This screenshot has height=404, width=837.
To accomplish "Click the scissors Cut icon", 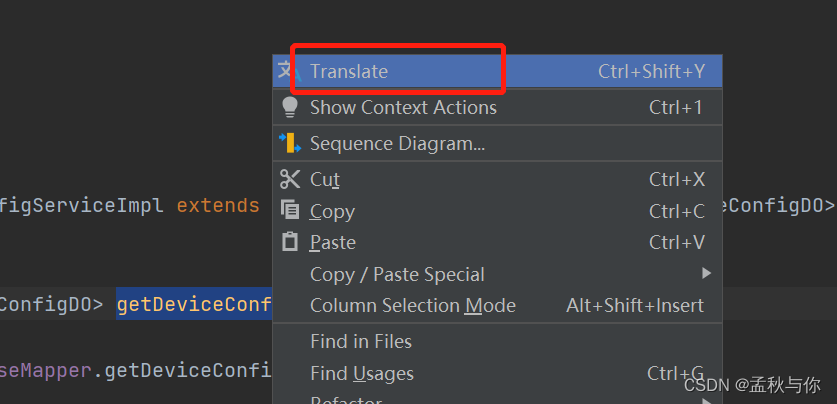I will 290,180.
